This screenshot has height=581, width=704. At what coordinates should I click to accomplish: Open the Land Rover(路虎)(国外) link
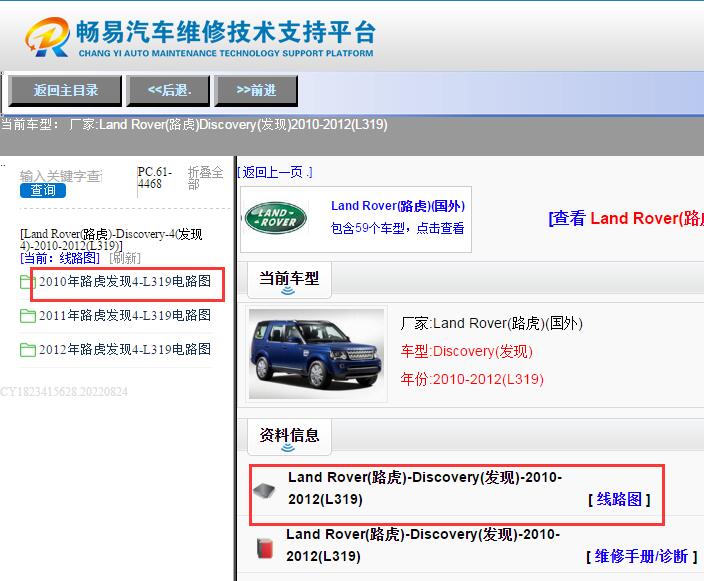[398, 206]
